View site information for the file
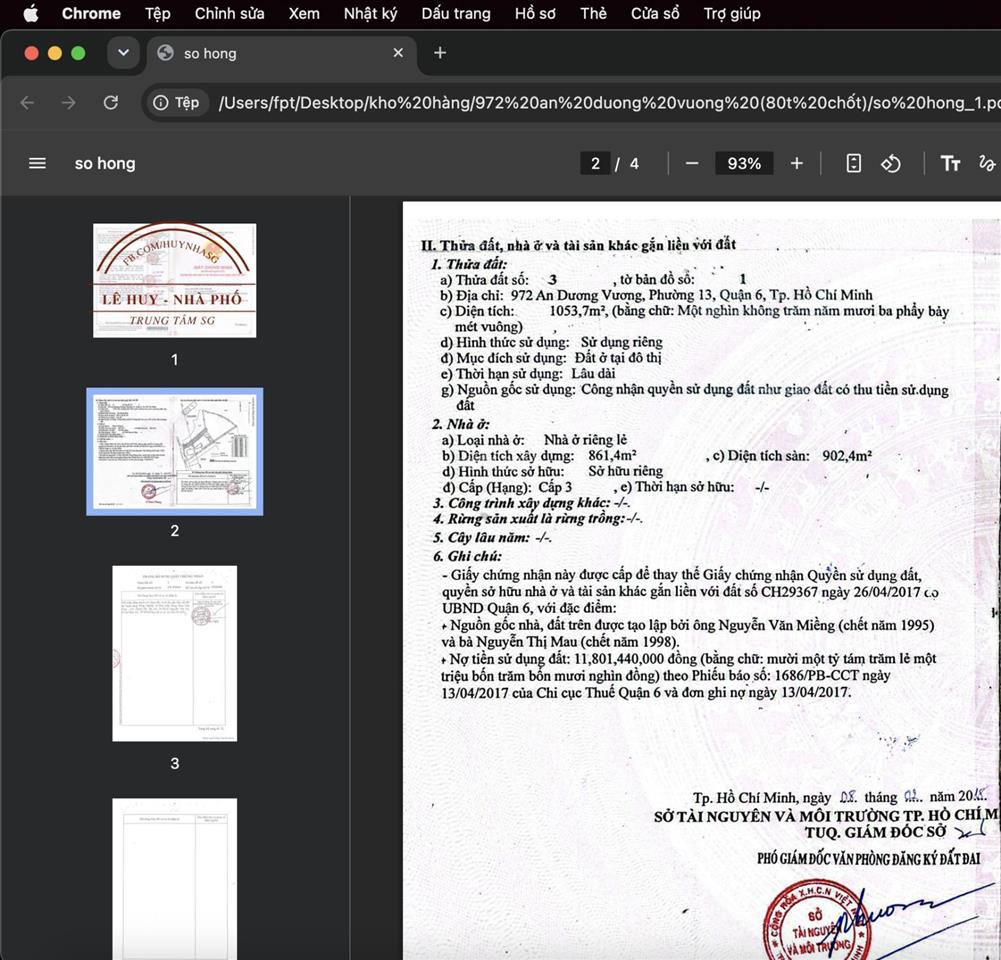 (x=176, y=102)
